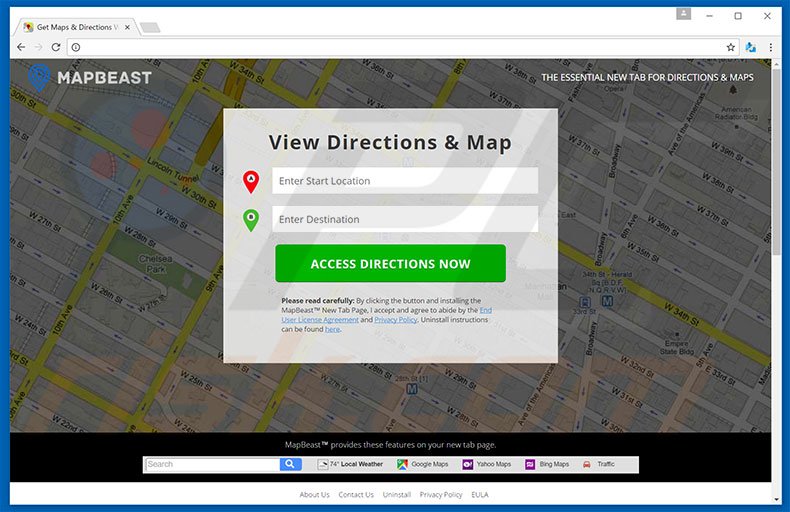Click the browser address bar
This screenshot has height=512, width=790.
coord(401,47)
